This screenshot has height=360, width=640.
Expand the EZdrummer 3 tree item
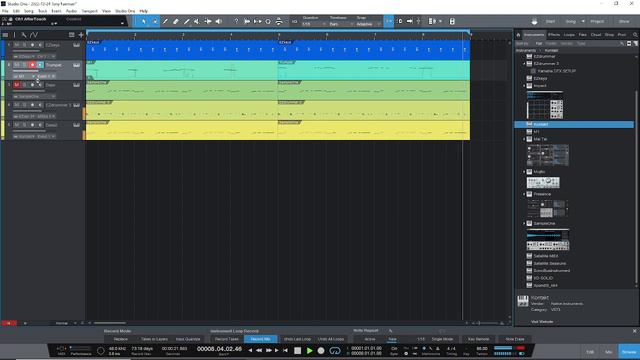coord(524,64)
